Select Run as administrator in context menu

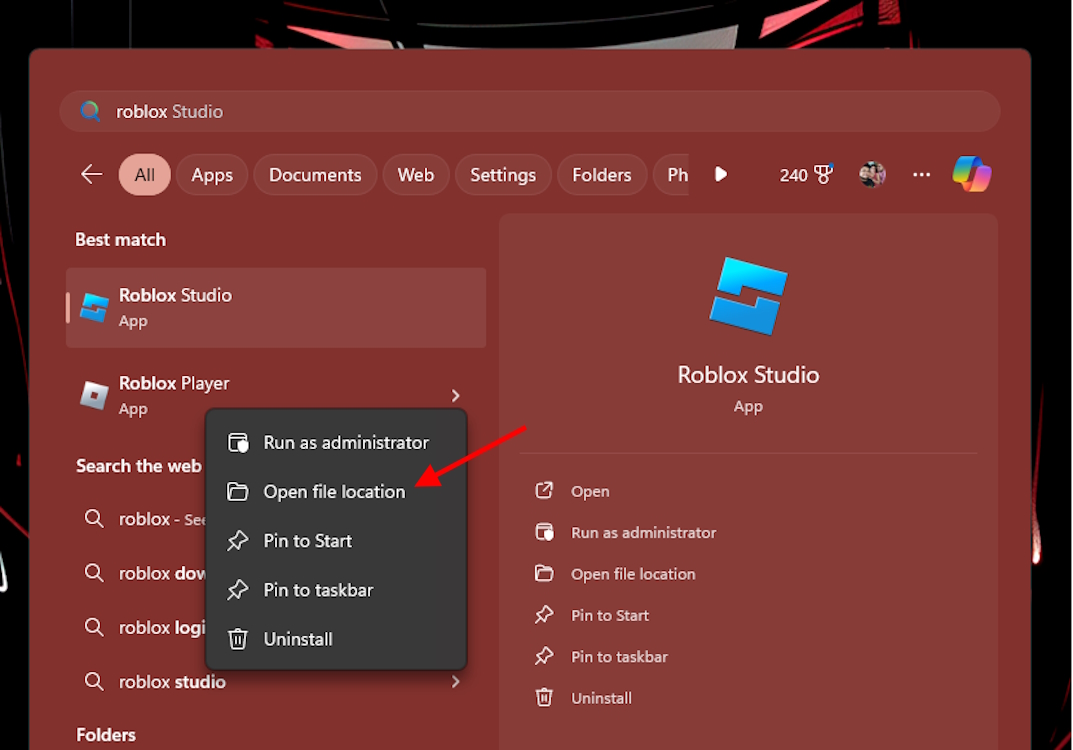(x=345, y=443)
